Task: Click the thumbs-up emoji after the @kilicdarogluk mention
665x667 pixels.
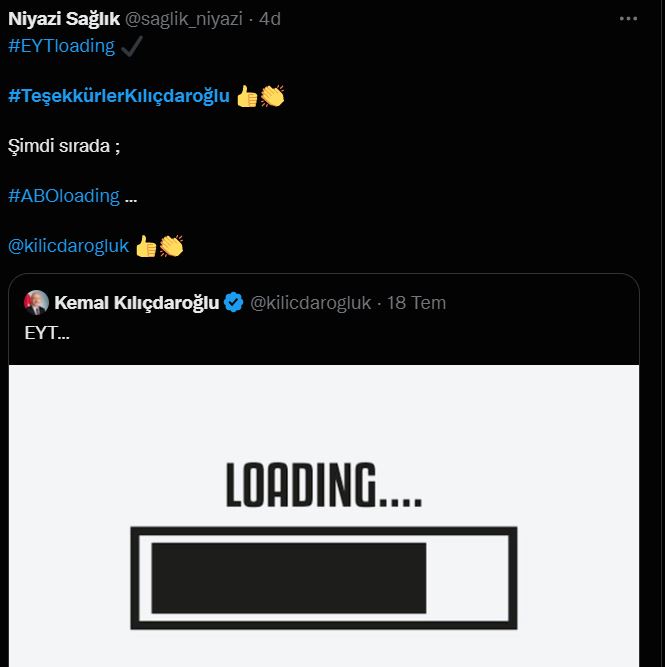Action: click(145, 246)
